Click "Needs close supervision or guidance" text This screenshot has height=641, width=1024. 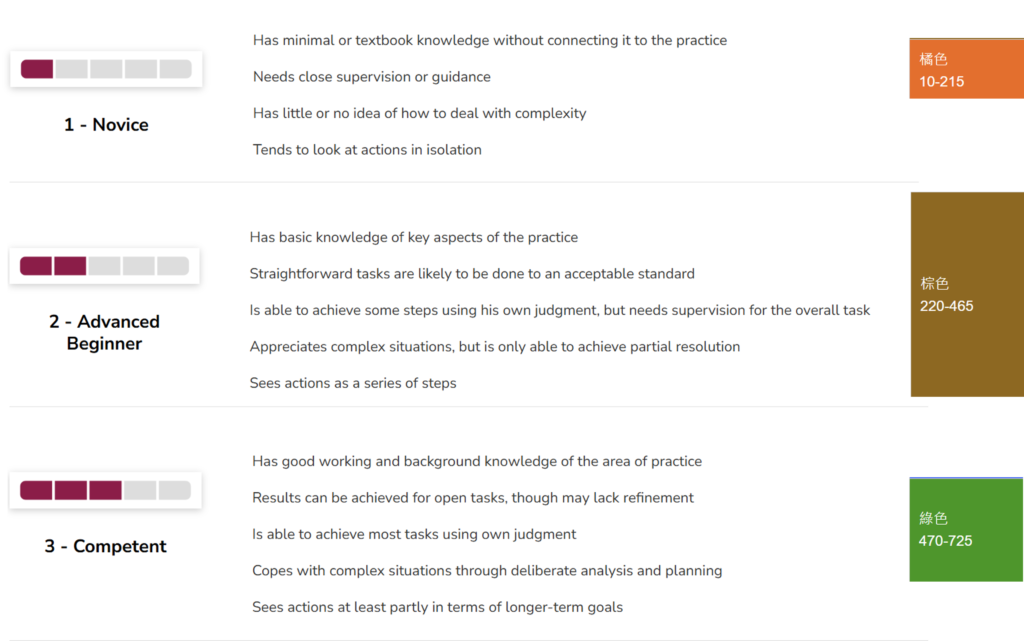tap(372, 77)
